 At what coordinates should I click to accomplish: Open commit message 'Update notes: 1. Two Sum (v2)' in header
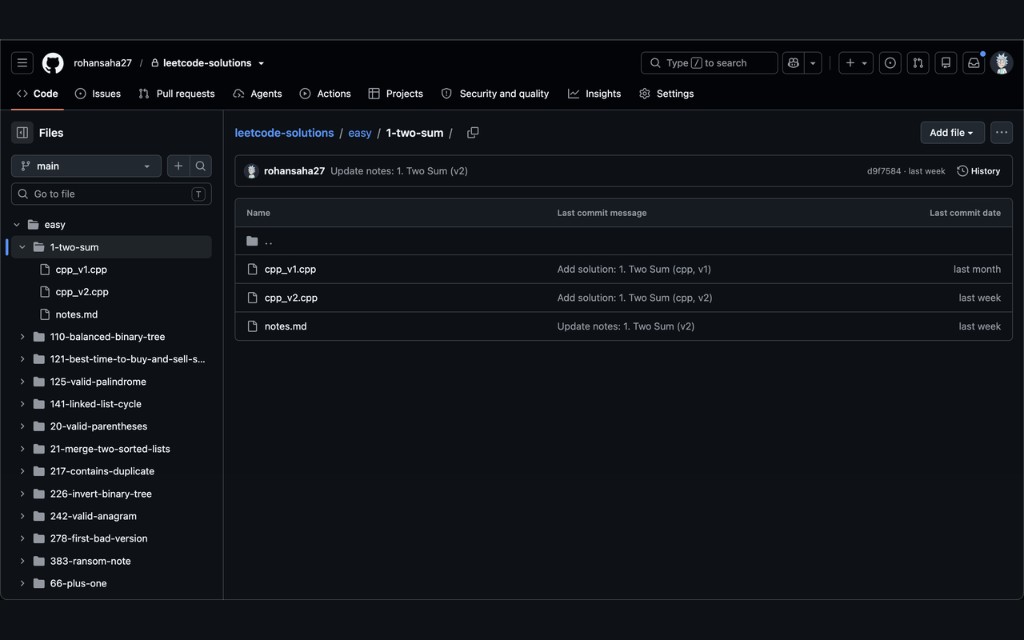399,171
